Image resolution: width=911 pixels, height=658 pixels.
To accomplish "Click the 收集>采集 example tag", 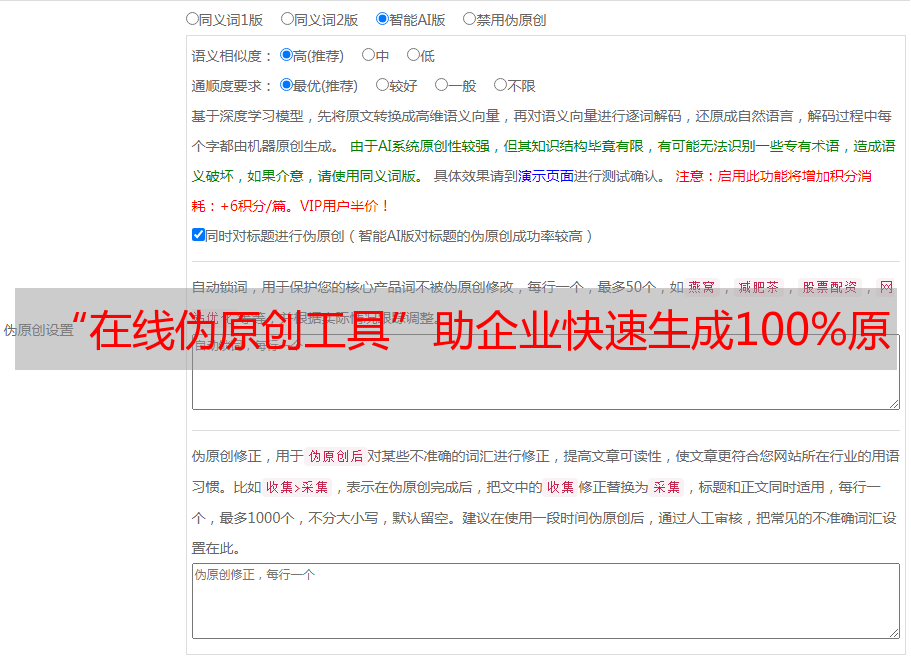I will click(x=297, y=487).
